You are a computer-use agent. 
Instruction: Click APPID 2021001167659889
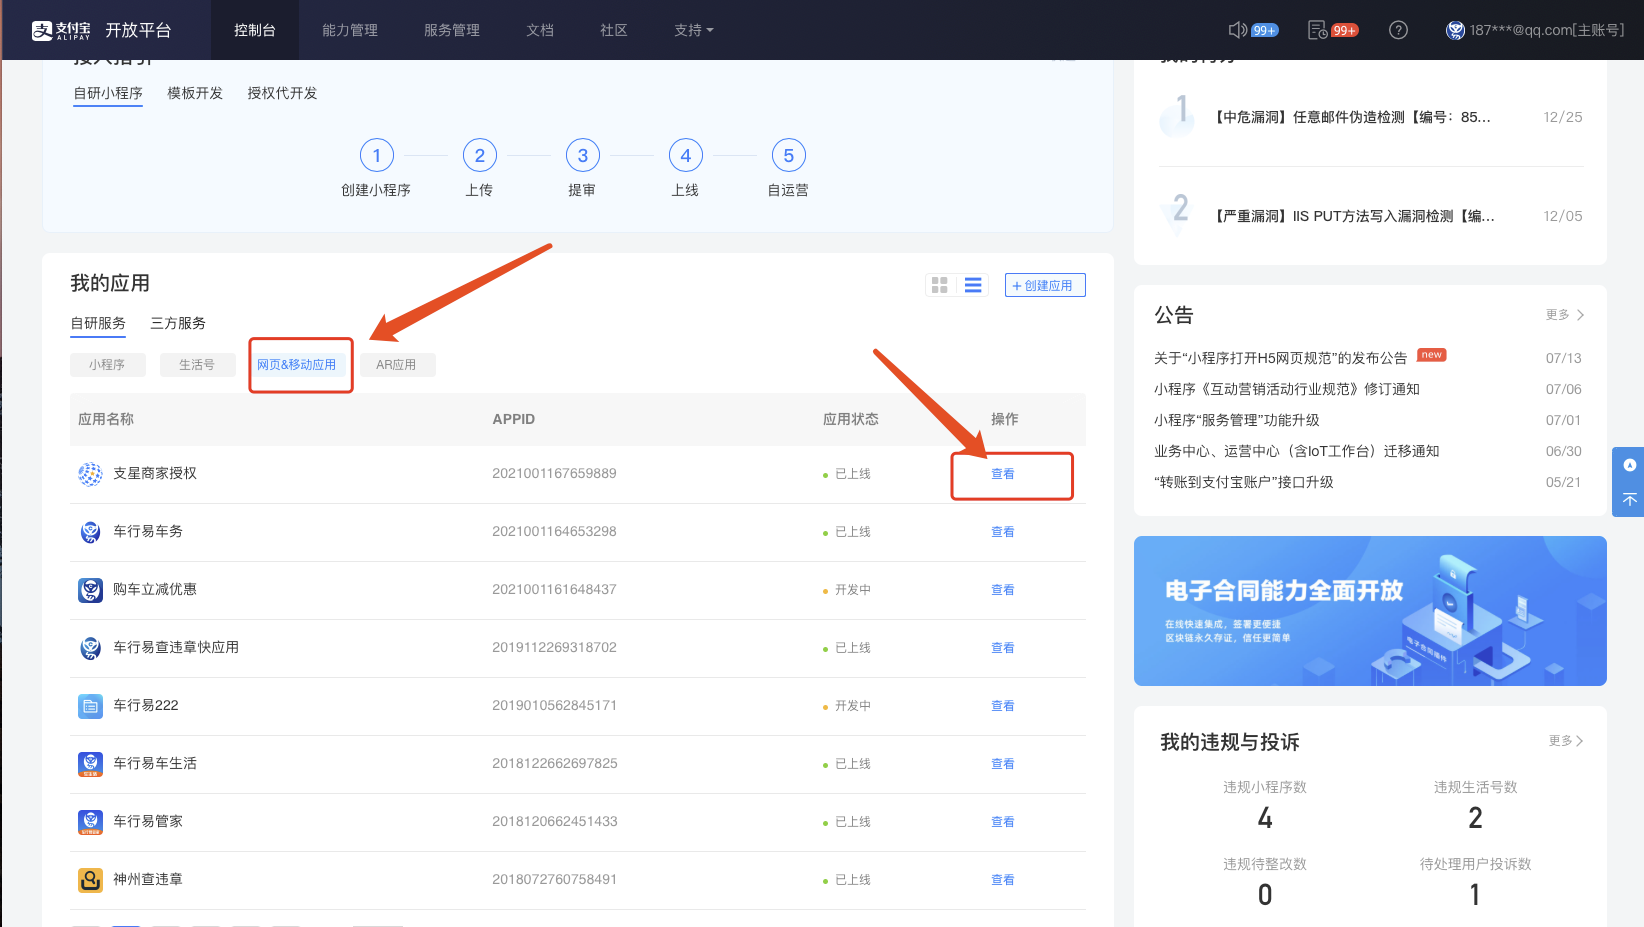tap(554, 474)
